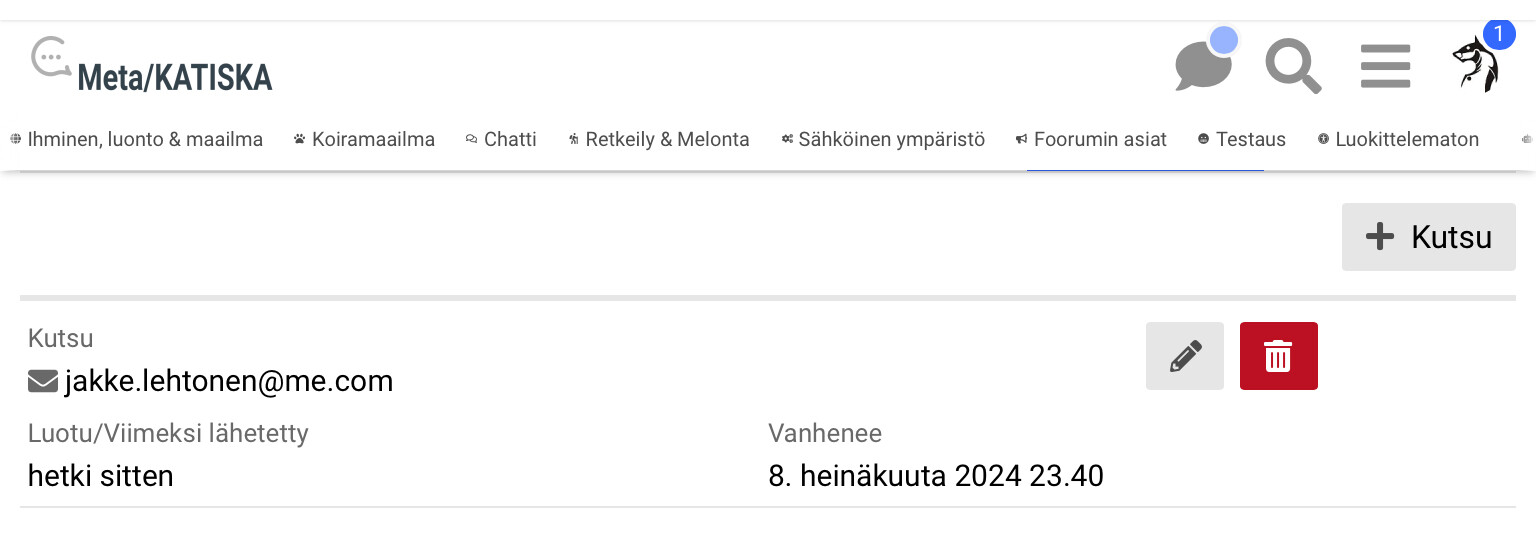Click the envelope icon beside the email

[x=43, y=381]
